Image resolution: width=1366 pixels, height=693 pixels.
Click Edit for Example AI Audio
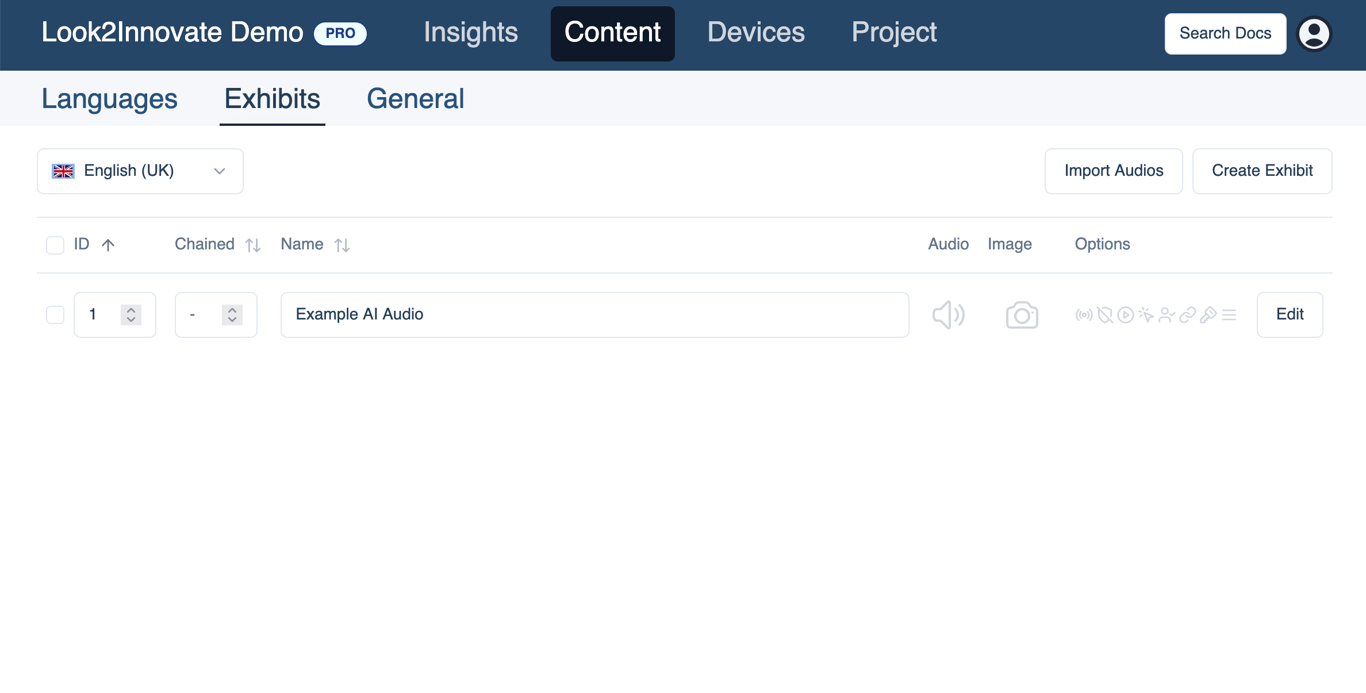(x=1290, y=315)
